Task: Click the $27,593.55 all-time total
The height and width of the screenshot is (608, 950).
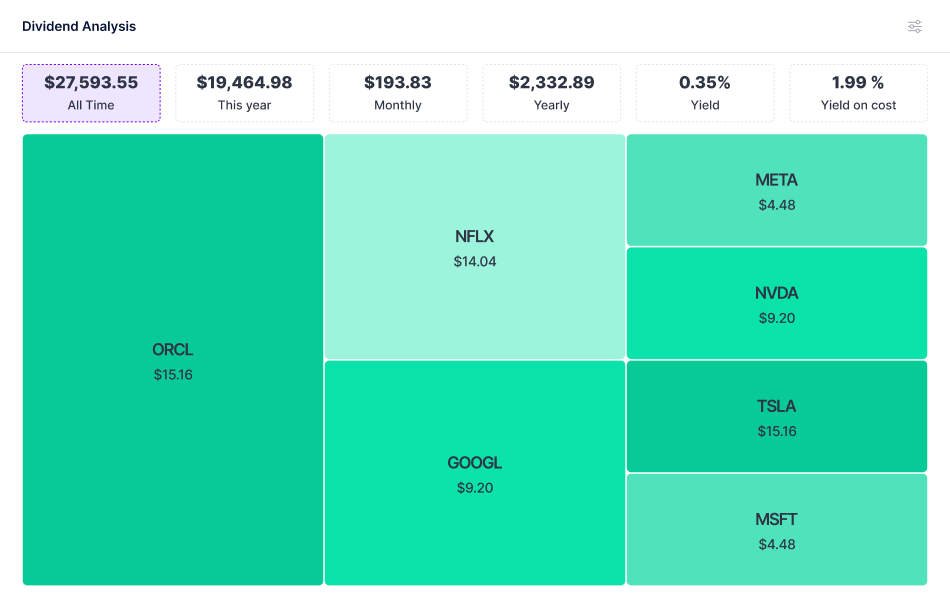Action: [91, 82]
